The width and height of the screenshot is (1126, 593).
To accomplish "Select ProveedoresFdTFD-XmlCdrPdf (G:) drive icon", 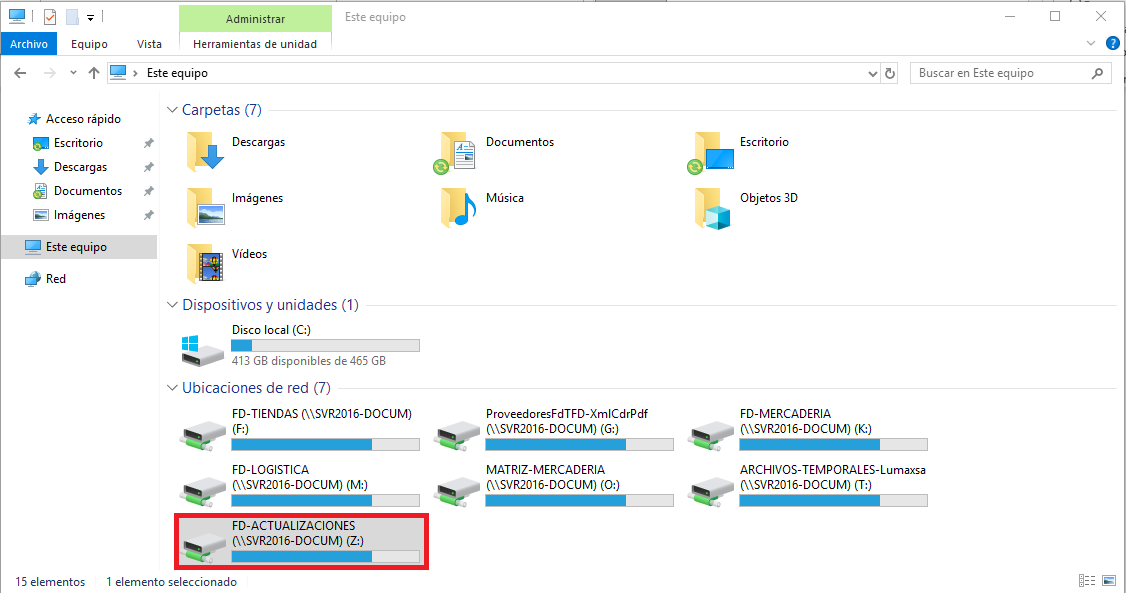I will tap(457, 434).
